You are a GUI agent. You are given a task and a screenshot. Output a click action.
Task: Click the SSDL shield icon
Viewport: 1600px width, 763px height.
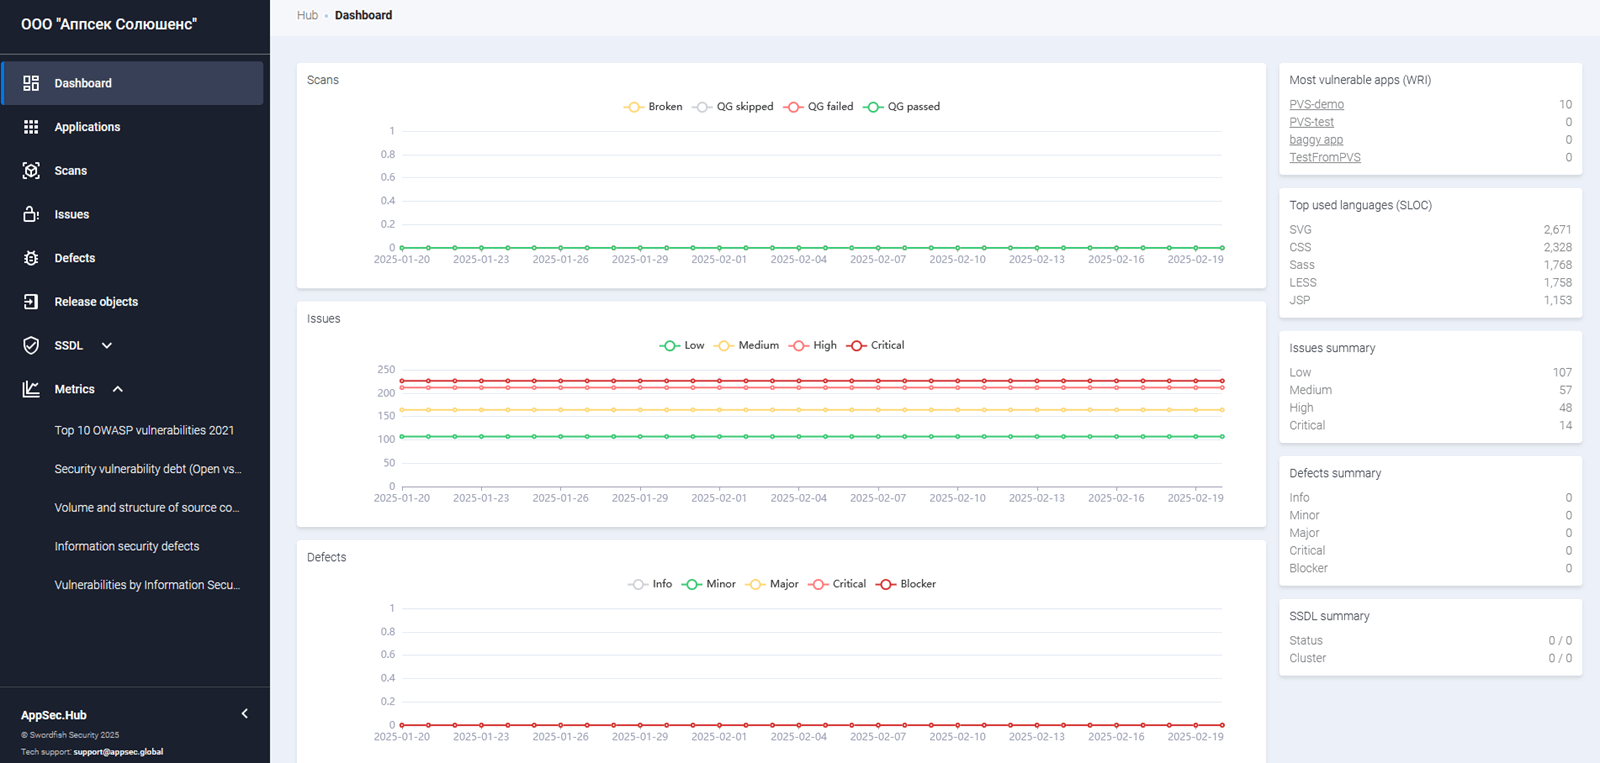point(31,345)
